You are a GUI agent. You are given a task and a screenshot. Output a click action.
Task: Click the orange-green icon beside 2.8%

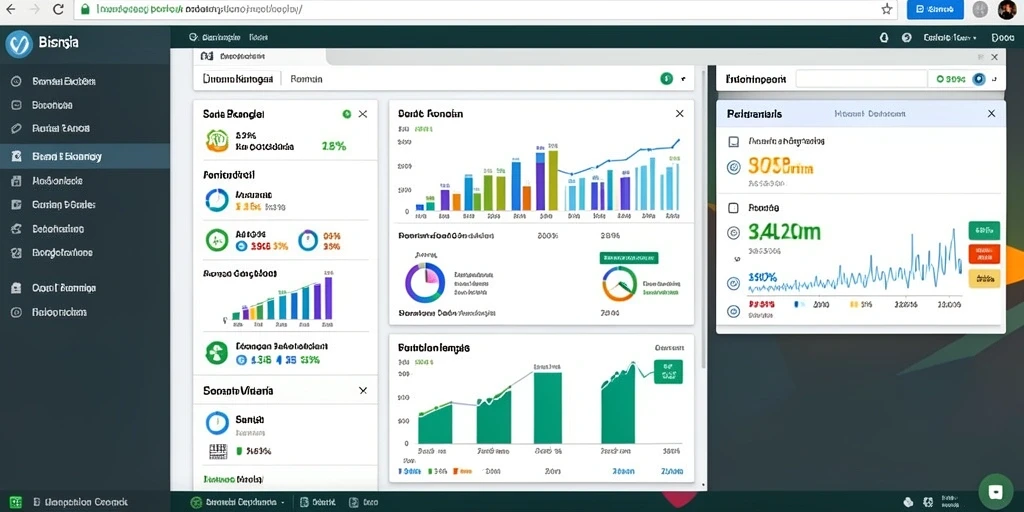pyautogui.click(x=217, y=140)
